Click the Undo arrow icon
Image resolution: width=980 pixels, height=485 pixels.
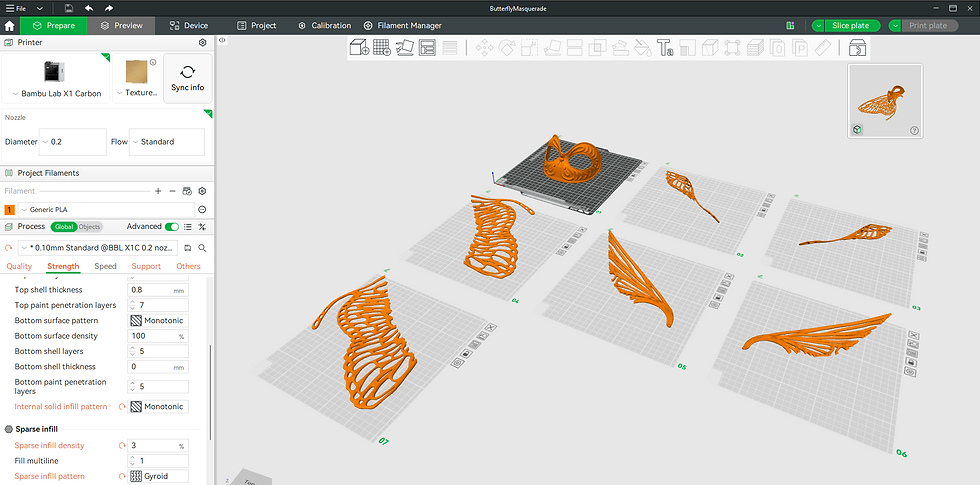[x=89, y=8]
